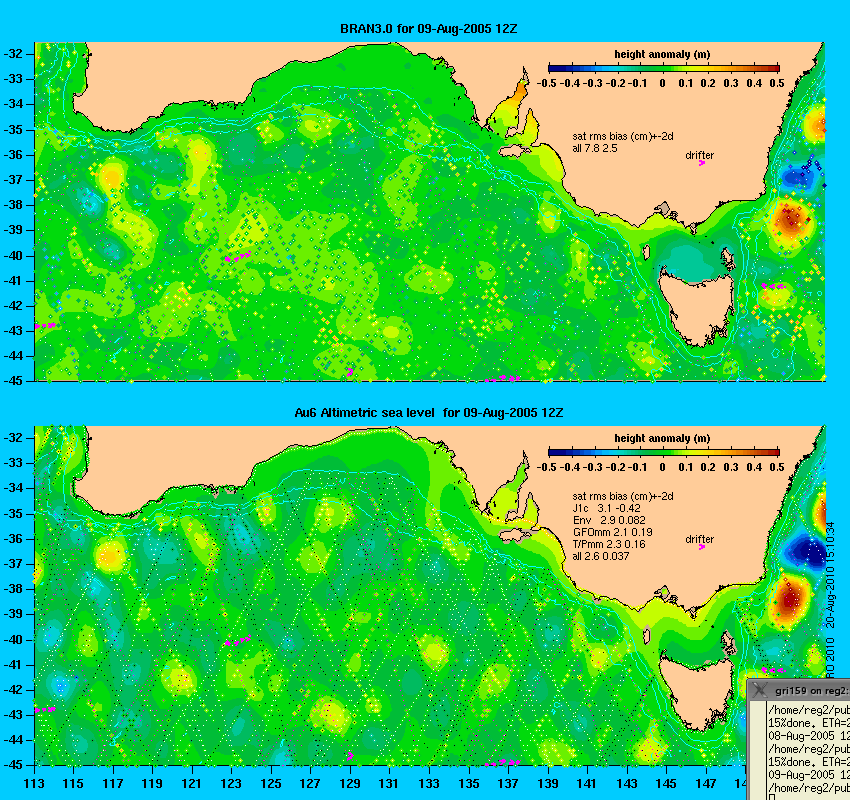Screen dimensions: 850x800
Task: Click the longitude tick label '145'
Action: [x=666, y=784]
